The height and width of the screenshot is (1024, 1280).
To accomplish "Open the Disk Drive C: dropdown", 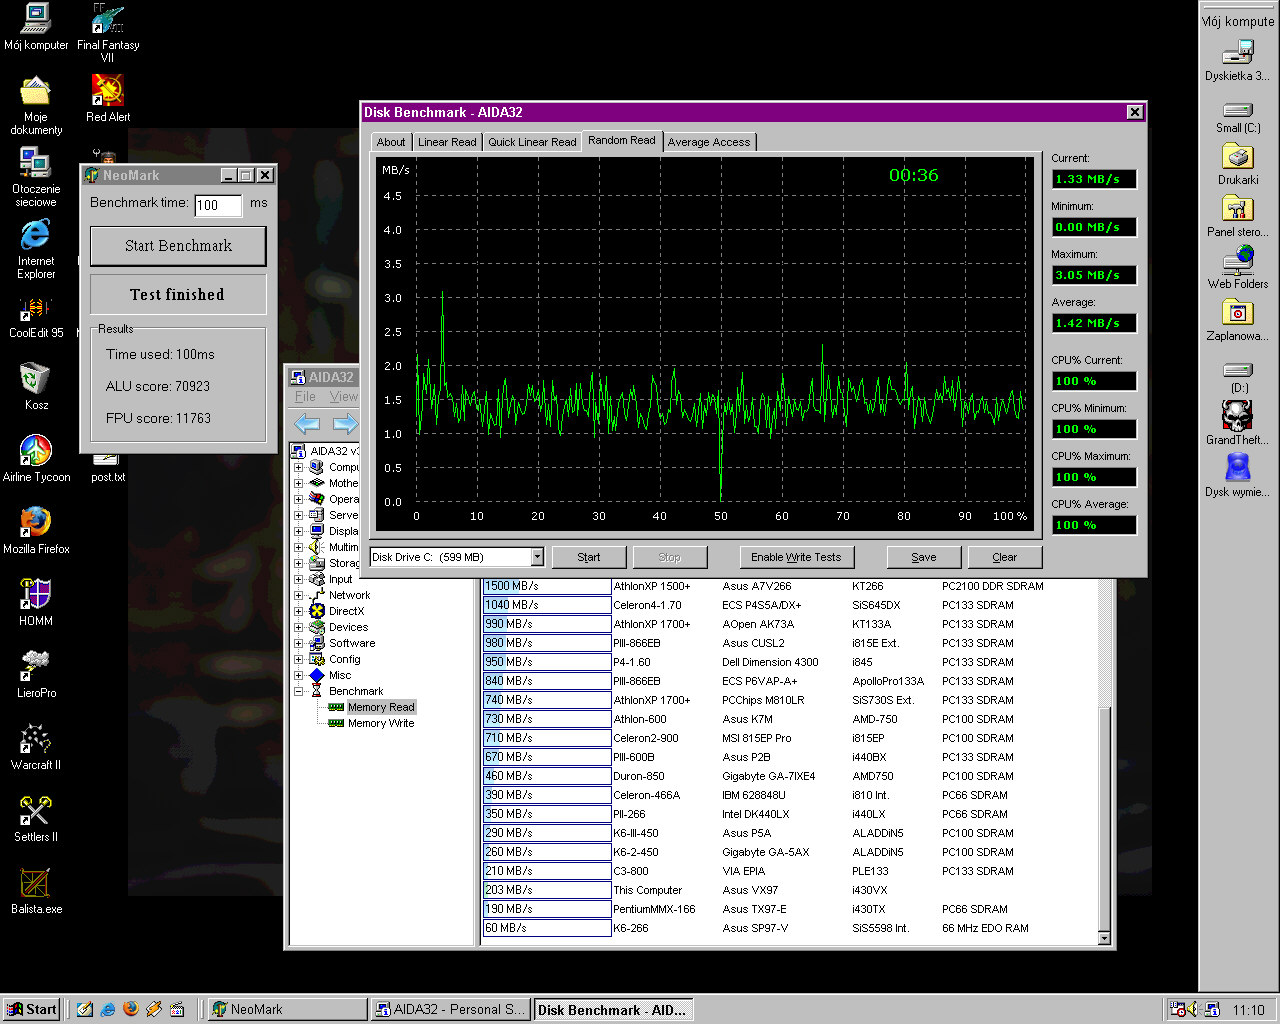I will point(537,557).
